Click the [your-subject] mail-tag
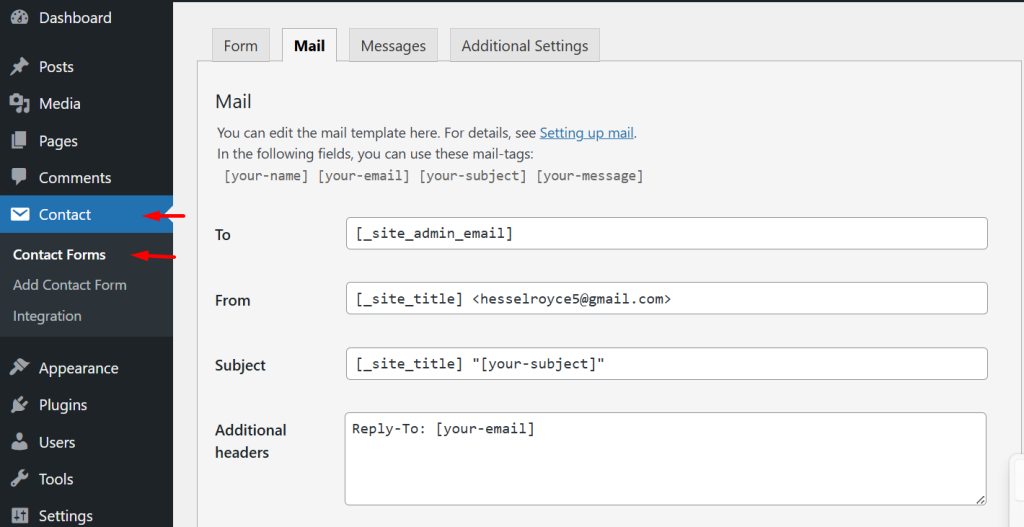The width and height of the screenshot is (1024, 527). click(473, 176)
